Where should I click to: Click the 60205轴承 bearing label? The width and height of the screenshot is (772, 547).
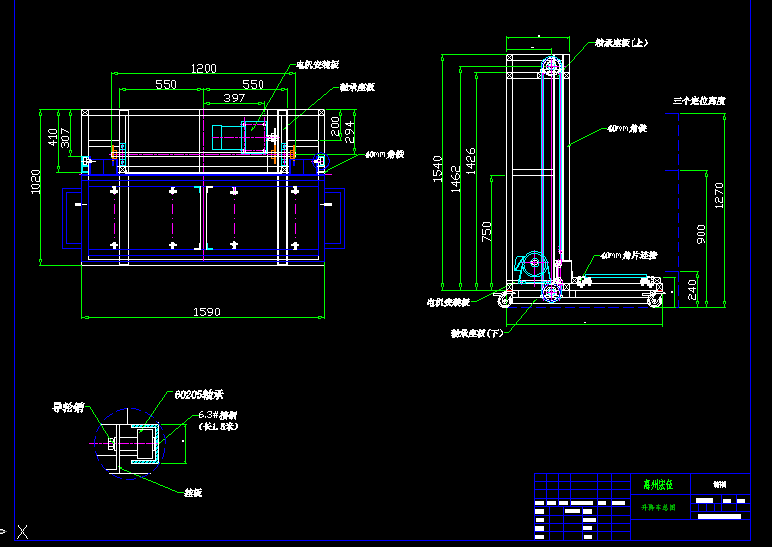[199, 394]
